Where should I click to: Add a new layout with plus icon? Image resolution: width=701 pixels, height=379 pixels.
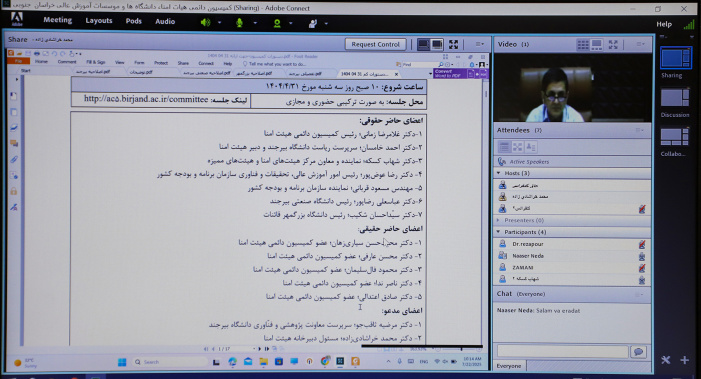tap(684, 360)
